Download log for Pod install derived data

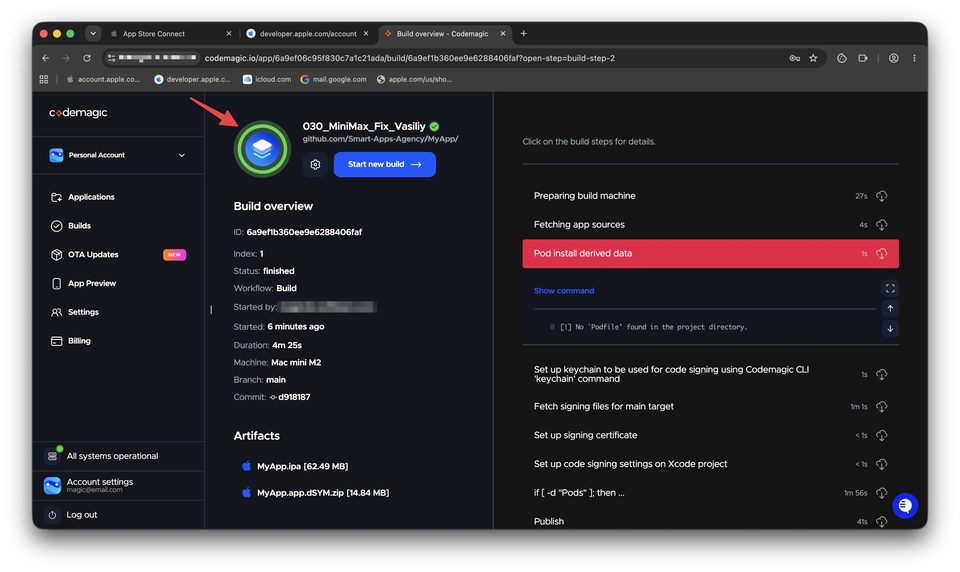(882, 254)
